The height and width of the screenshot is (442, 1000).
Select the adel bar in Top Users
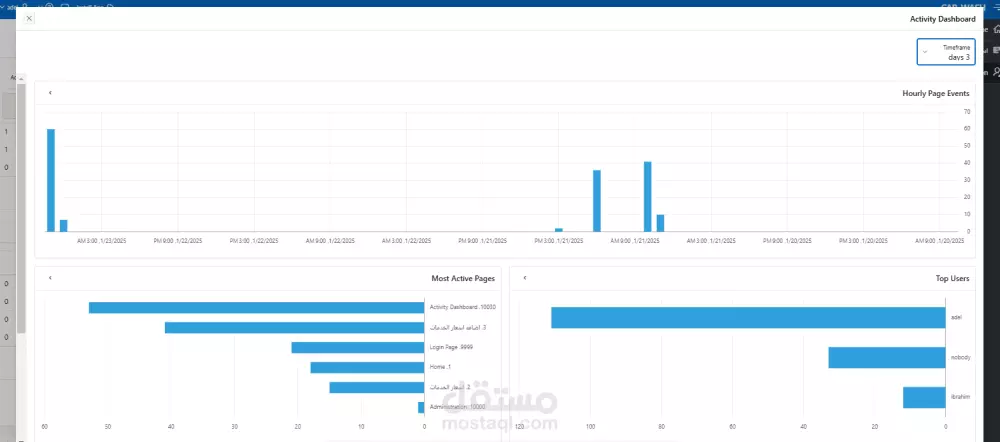[x=748, y=318]
